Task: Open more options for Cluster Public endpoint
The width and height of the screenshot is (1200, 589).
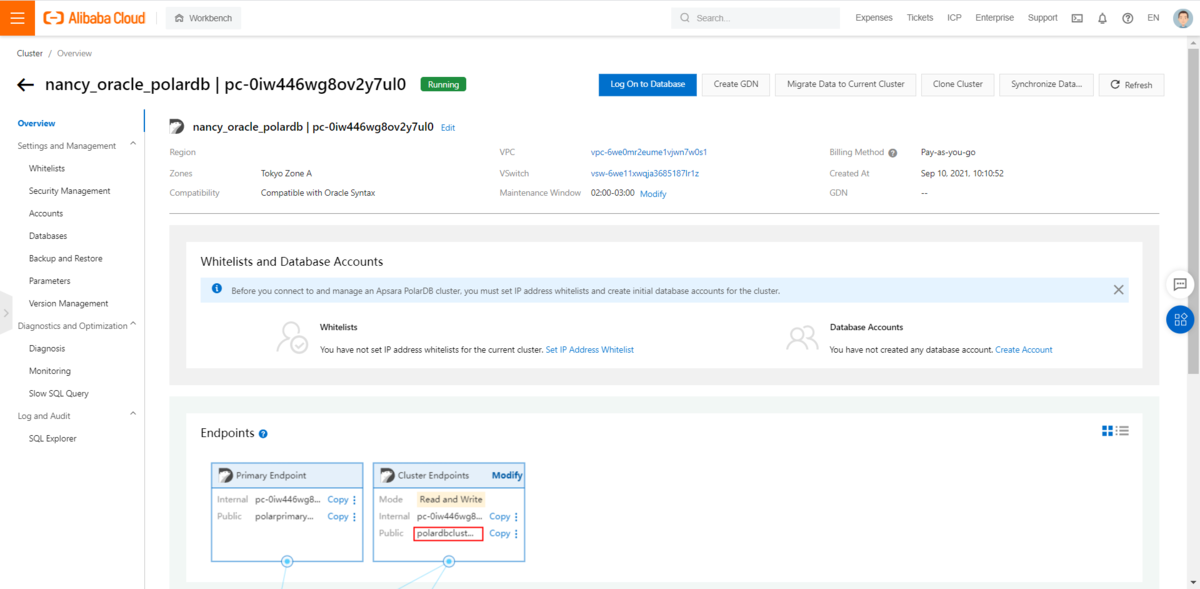Action: coord(516,534)
